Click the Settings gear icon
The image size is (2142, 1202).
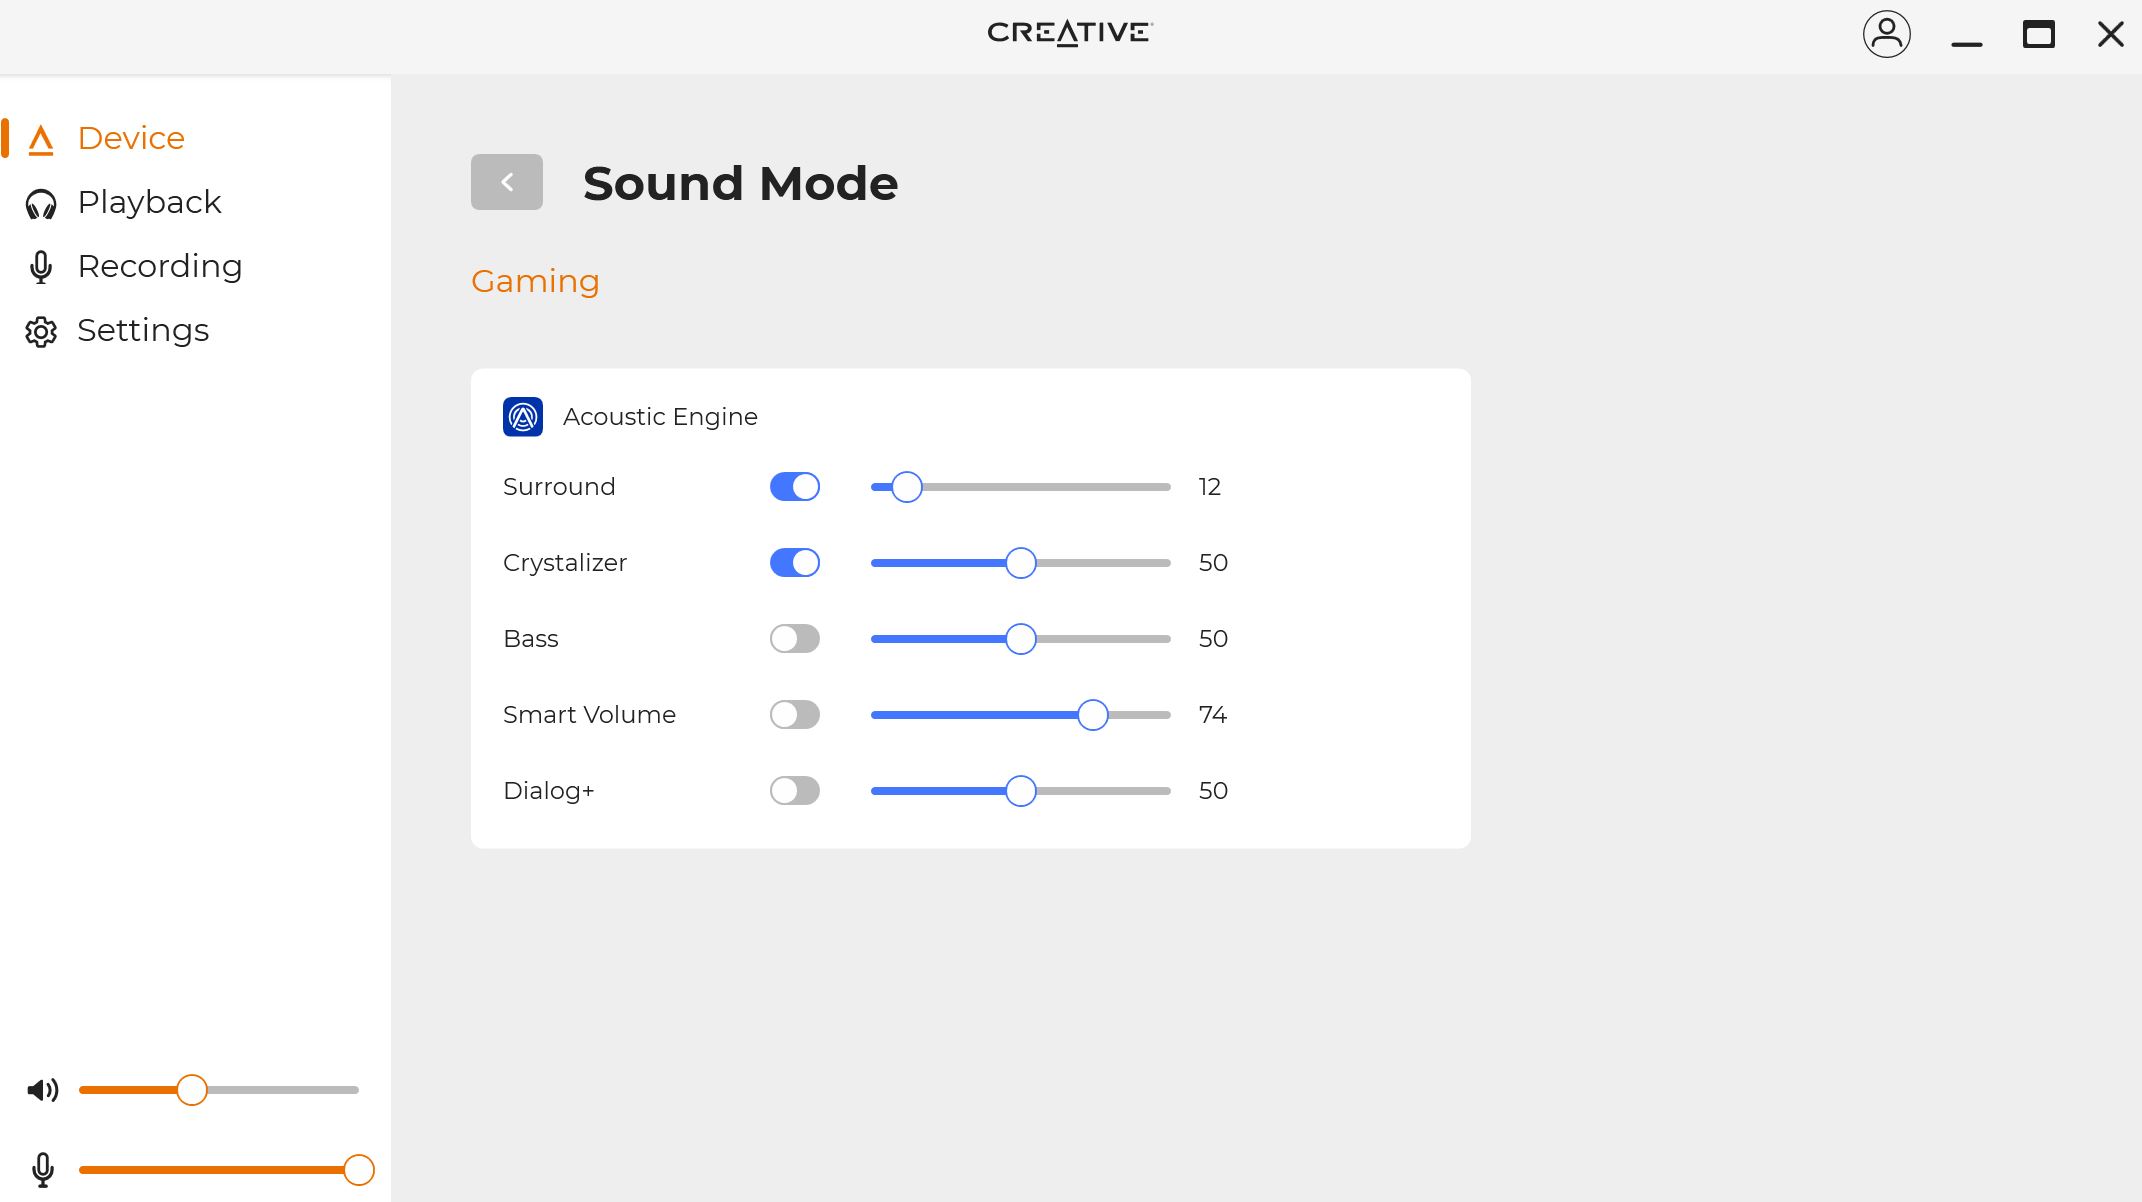(41, 331)
